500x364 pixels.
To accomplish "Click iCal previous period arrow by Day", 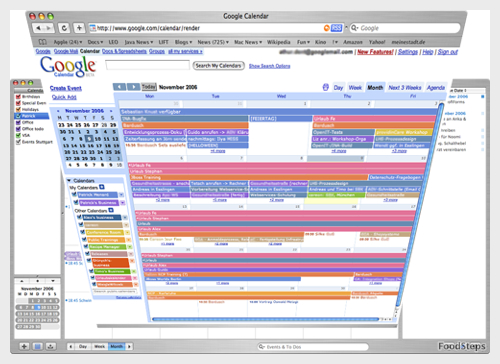I will coord(71,346).
